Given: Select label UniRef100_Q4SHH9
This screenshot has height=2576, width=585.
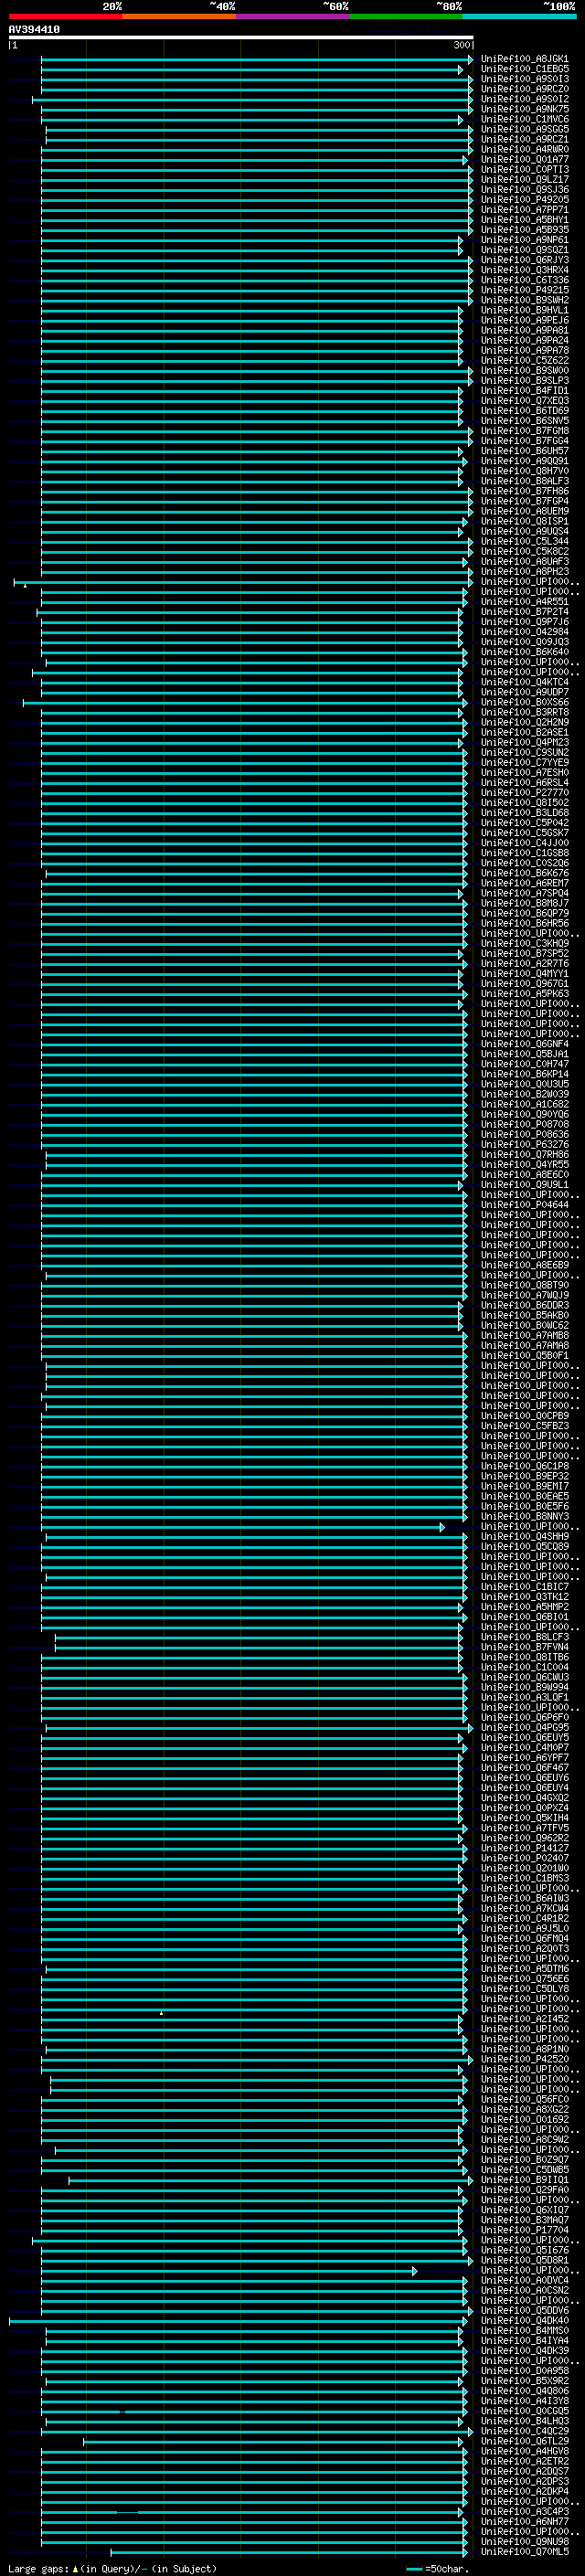Looking at the screenshot, I should [524, 1536].
